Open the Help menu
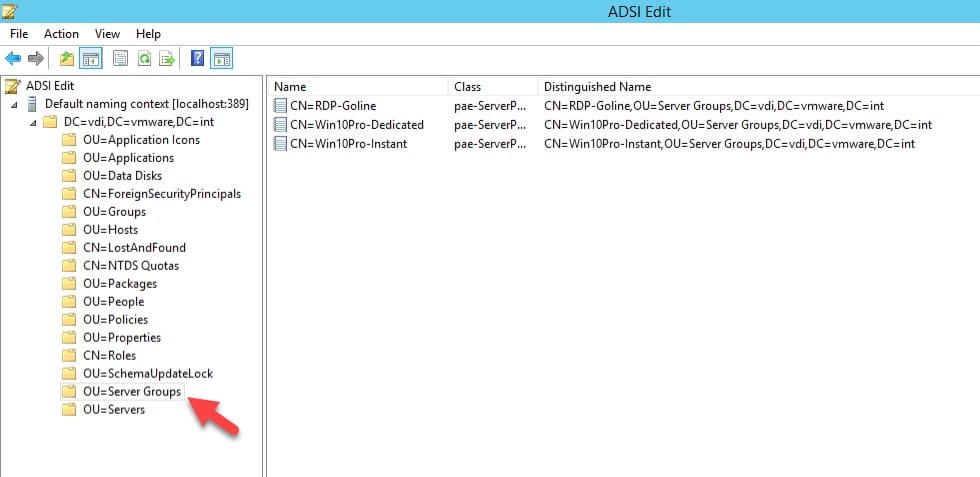 (x=148, y=34)
